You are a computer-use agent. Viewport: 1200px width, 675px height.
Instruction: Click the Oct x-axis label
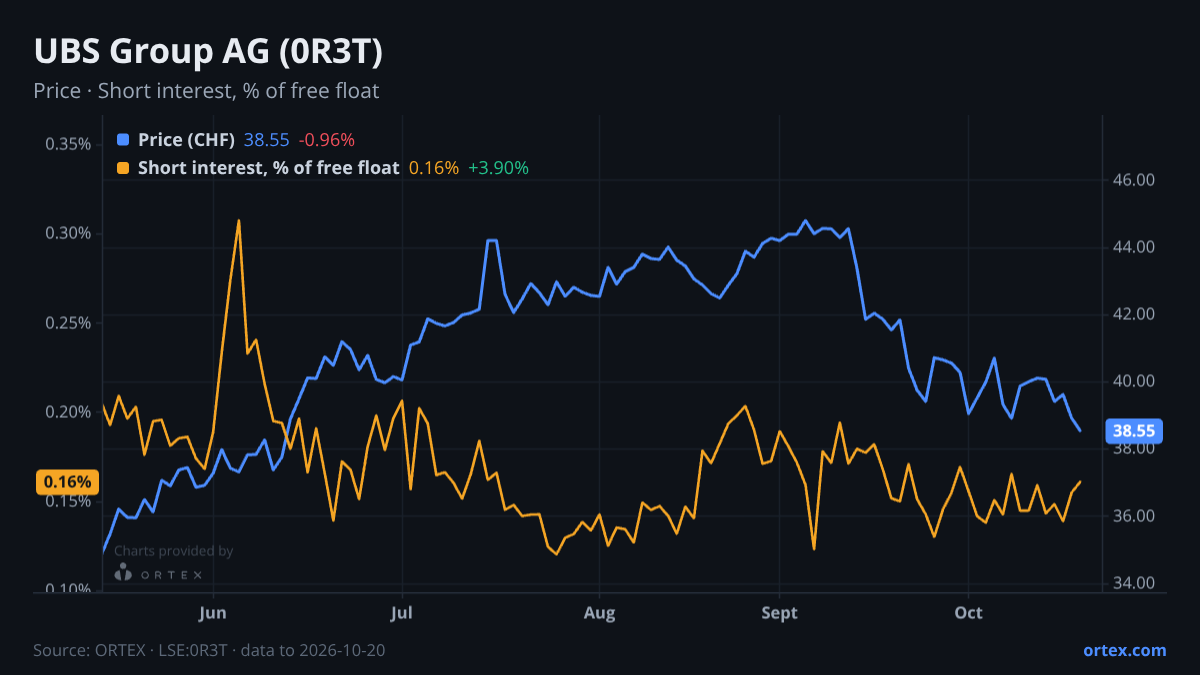click(968, 612)
